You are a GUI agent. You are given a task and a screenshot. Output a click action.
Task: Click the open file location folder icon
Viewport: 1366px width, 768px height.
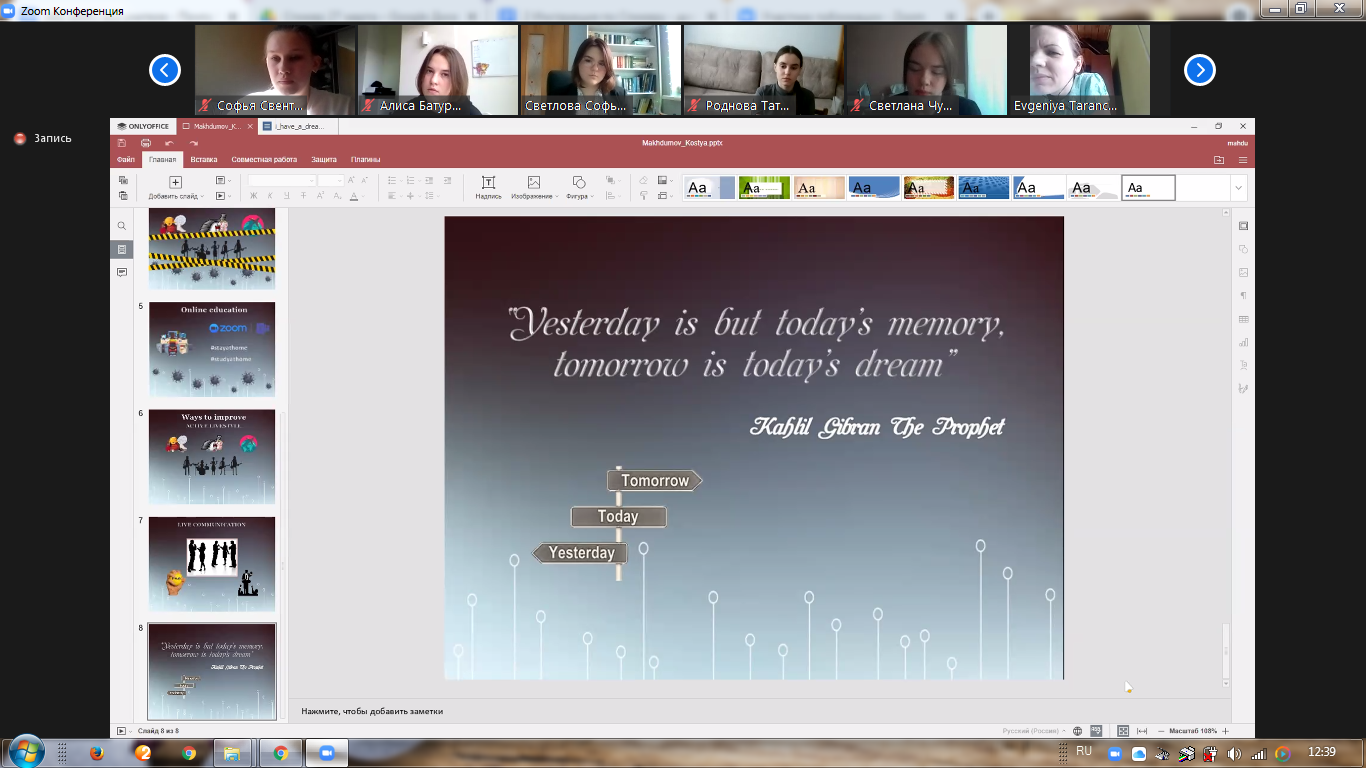(x=1218, y=160)
